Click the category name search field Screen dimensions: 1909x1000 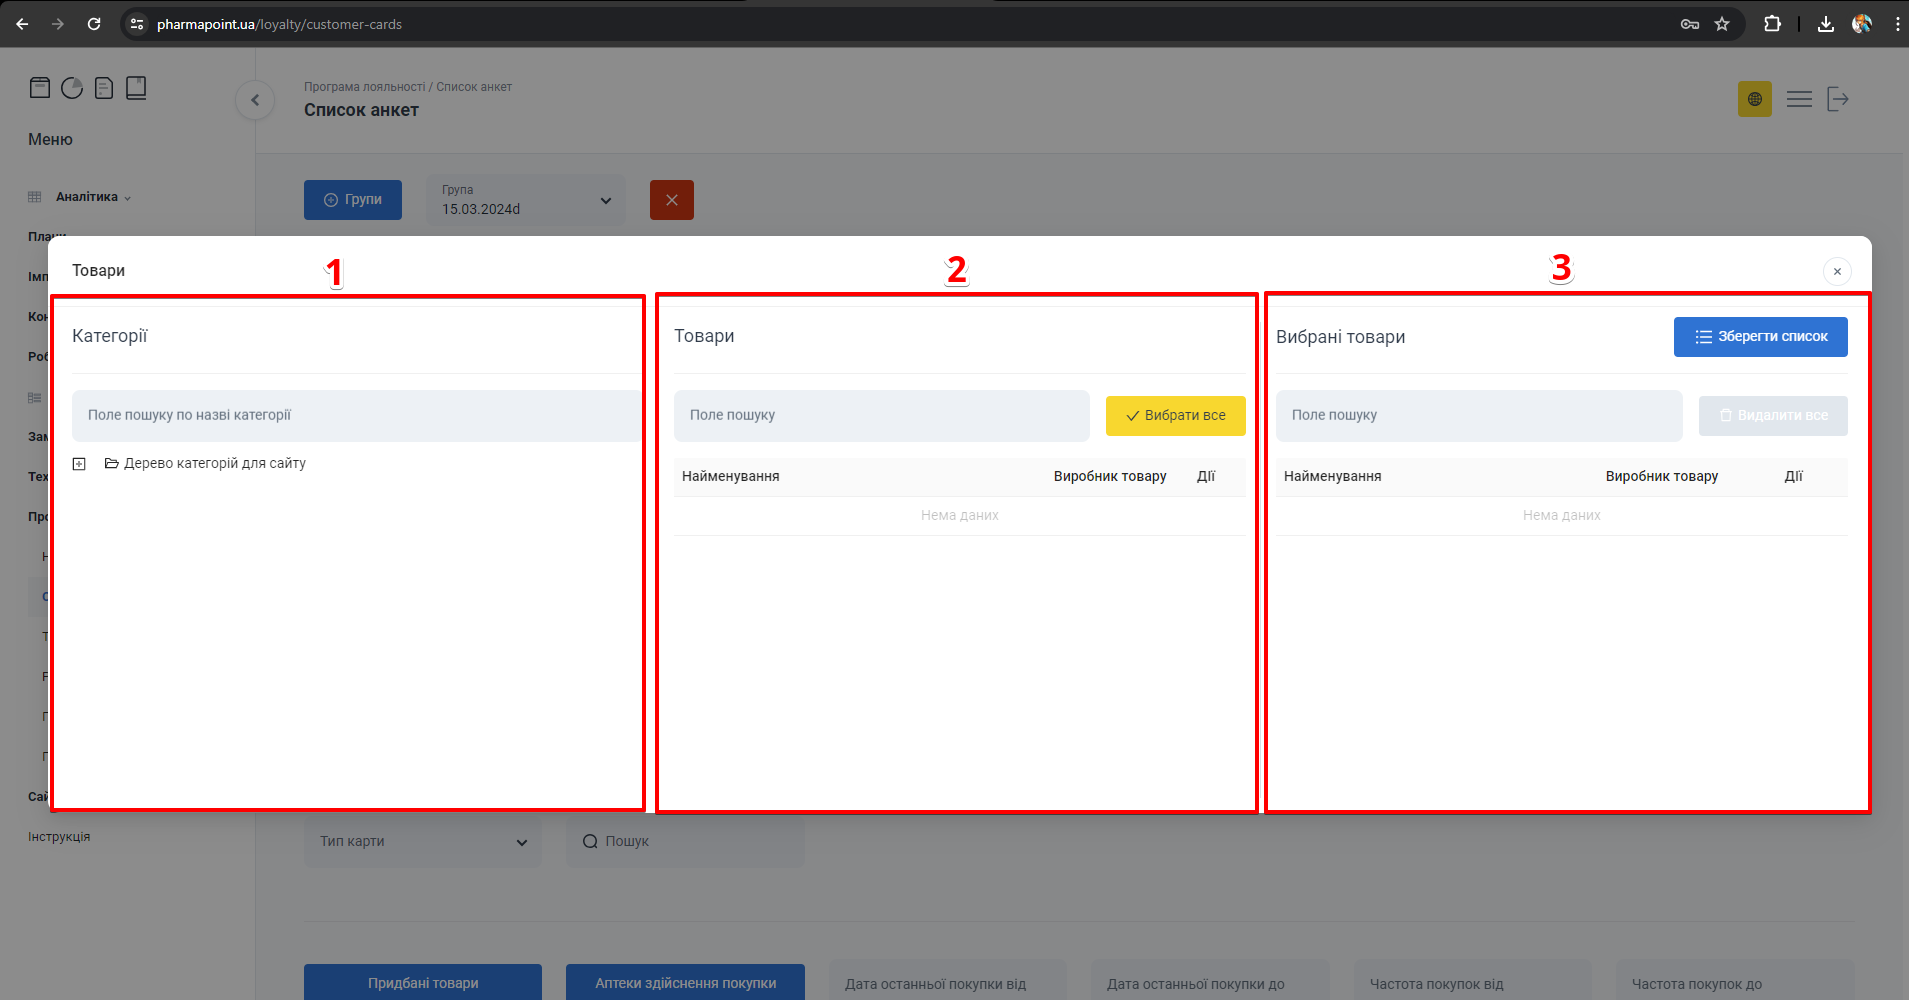pyautogui.click(x=355, y=416)
